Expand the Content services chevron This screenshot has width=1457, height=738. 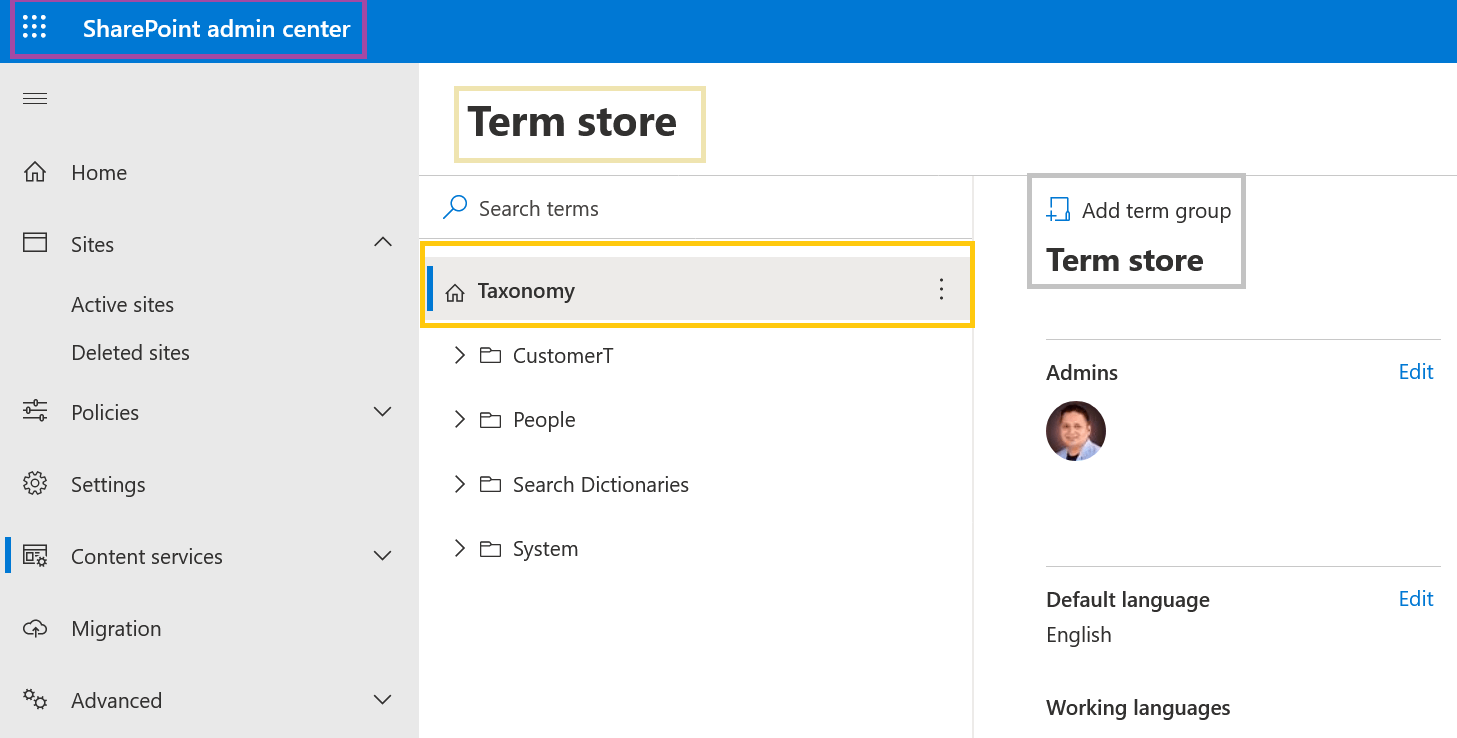pyautogui.click(x=382, y=556)
